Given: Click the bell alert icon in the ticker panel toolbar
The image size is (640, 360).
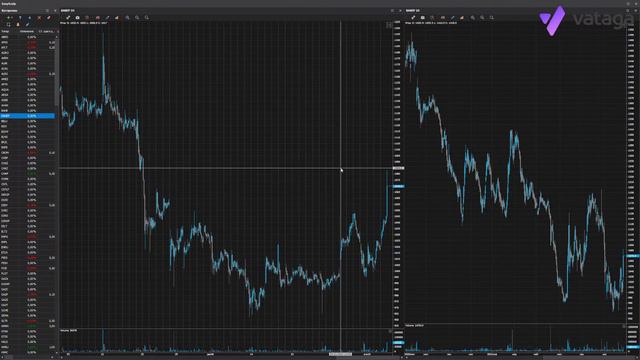Looking at the screenshot, I should tap(18, 24).
